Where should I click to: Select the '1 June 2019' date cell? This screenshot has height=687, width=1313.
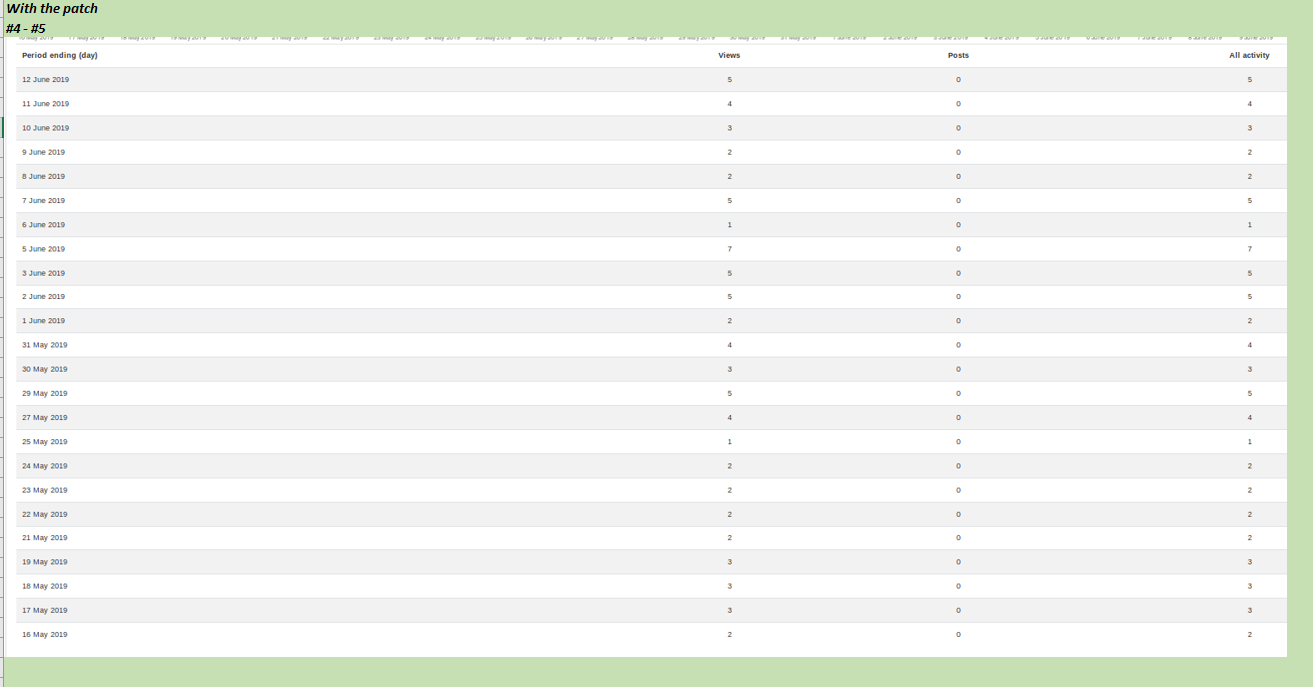tap(43, 321)
